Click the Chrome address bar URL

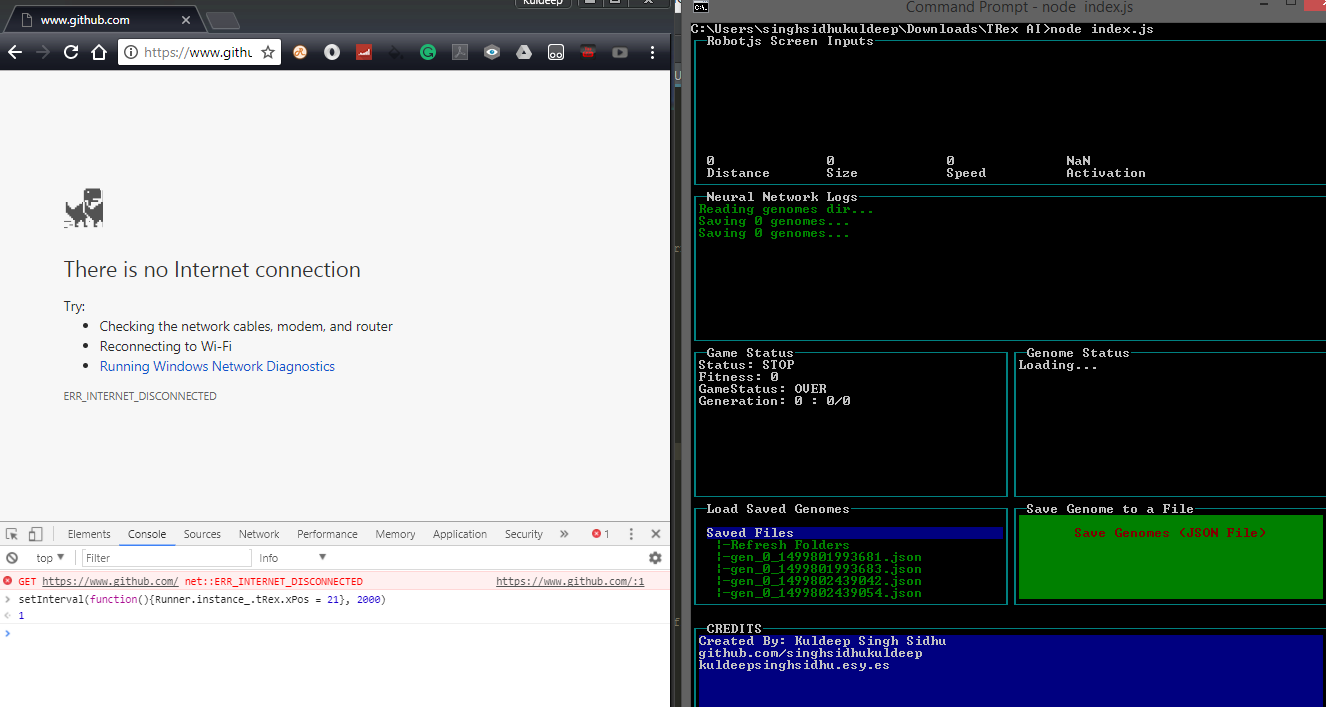coord(198,52)
